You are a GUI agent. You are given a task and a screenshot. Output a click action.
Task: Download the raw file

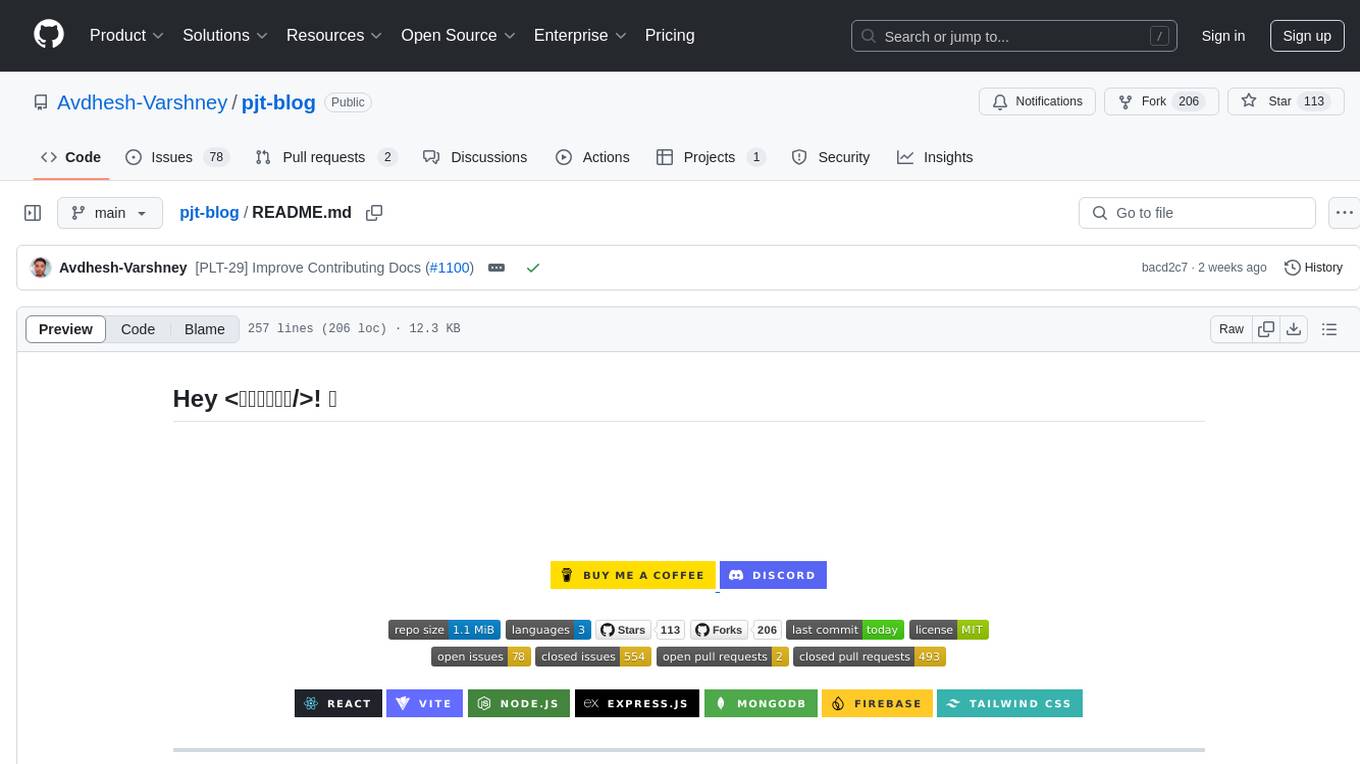(1293, 329)
